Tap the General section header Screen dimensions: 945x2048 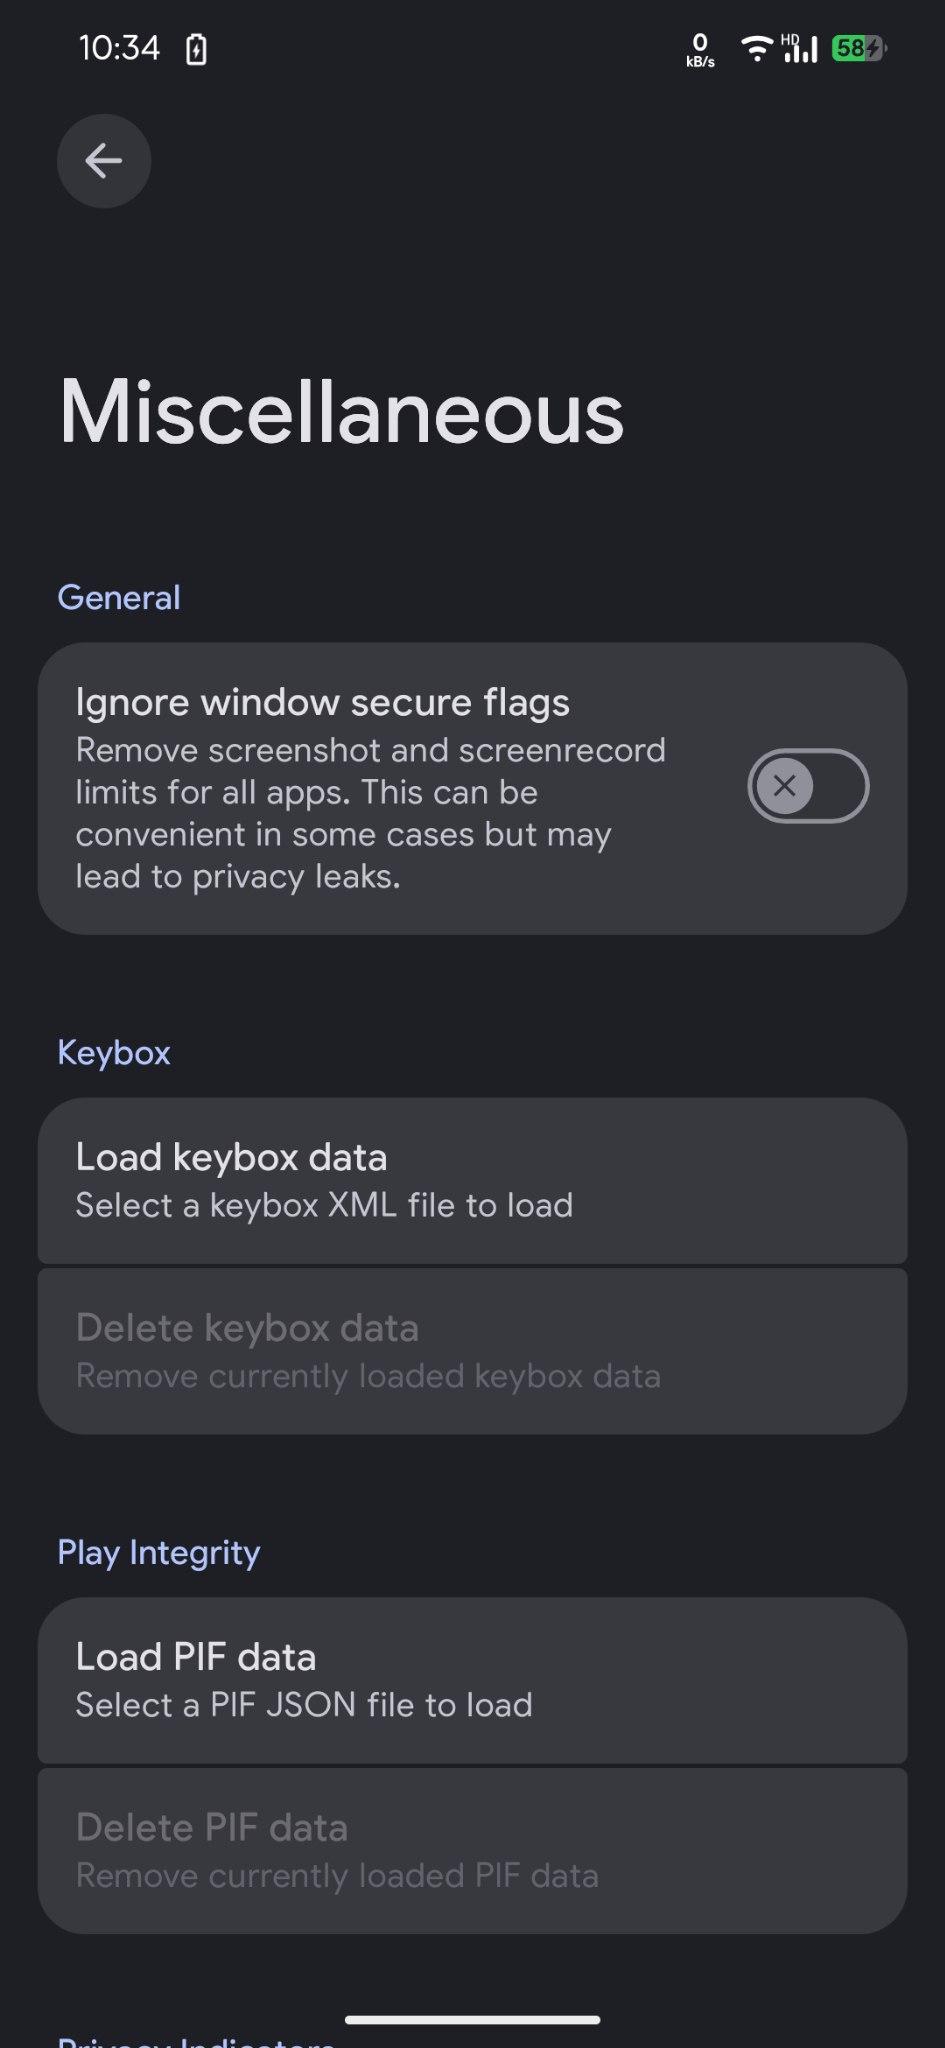pos(119,598)
